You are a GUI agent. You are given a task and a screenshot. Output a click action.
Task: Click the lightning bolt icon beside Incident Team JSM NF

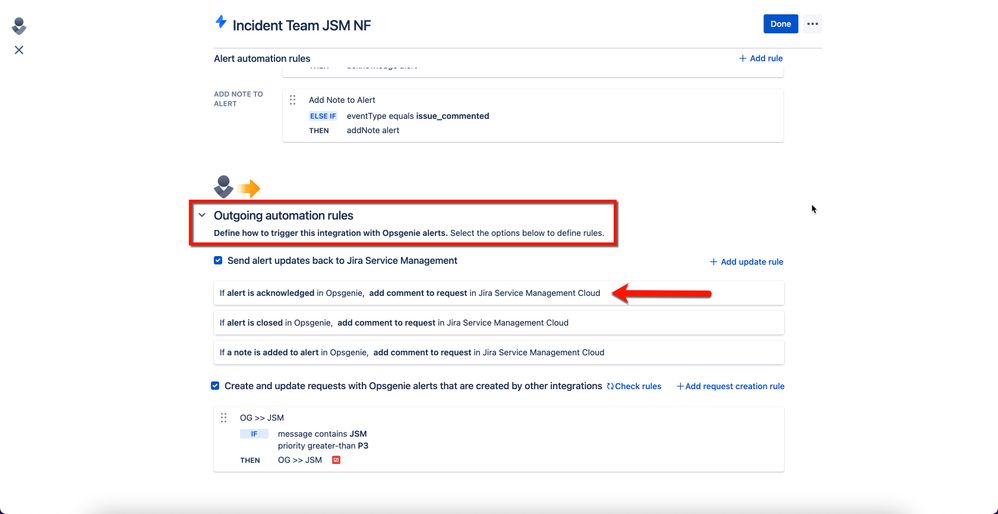221,22
